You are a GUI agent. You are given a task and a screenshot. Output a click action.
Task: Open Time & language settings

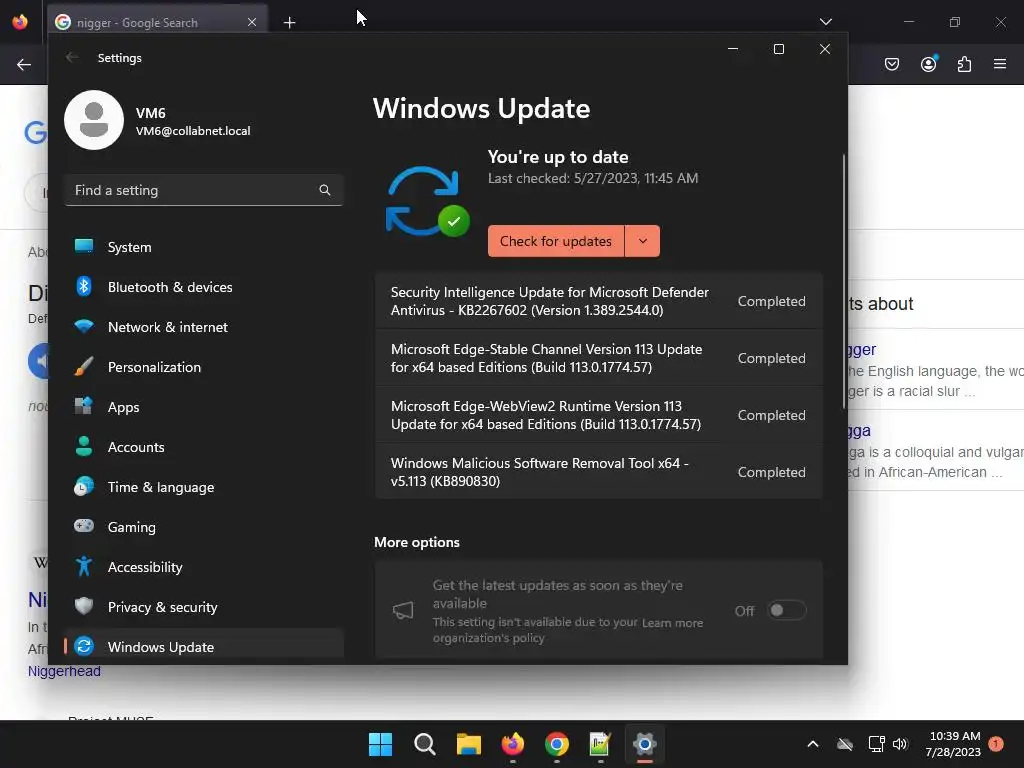(204, 487)
